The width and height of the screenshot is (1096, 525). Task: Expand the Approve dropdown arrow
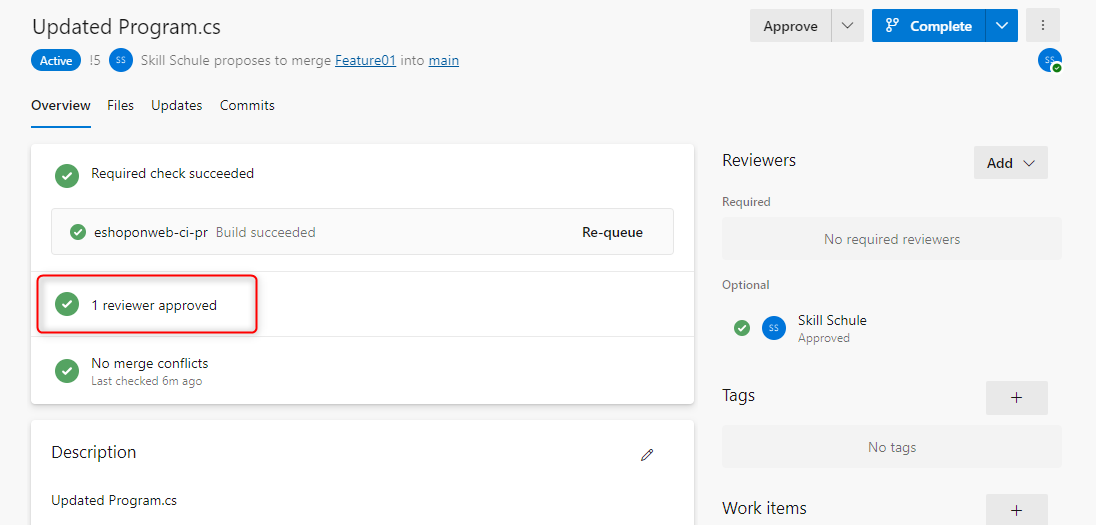[847, 26]
